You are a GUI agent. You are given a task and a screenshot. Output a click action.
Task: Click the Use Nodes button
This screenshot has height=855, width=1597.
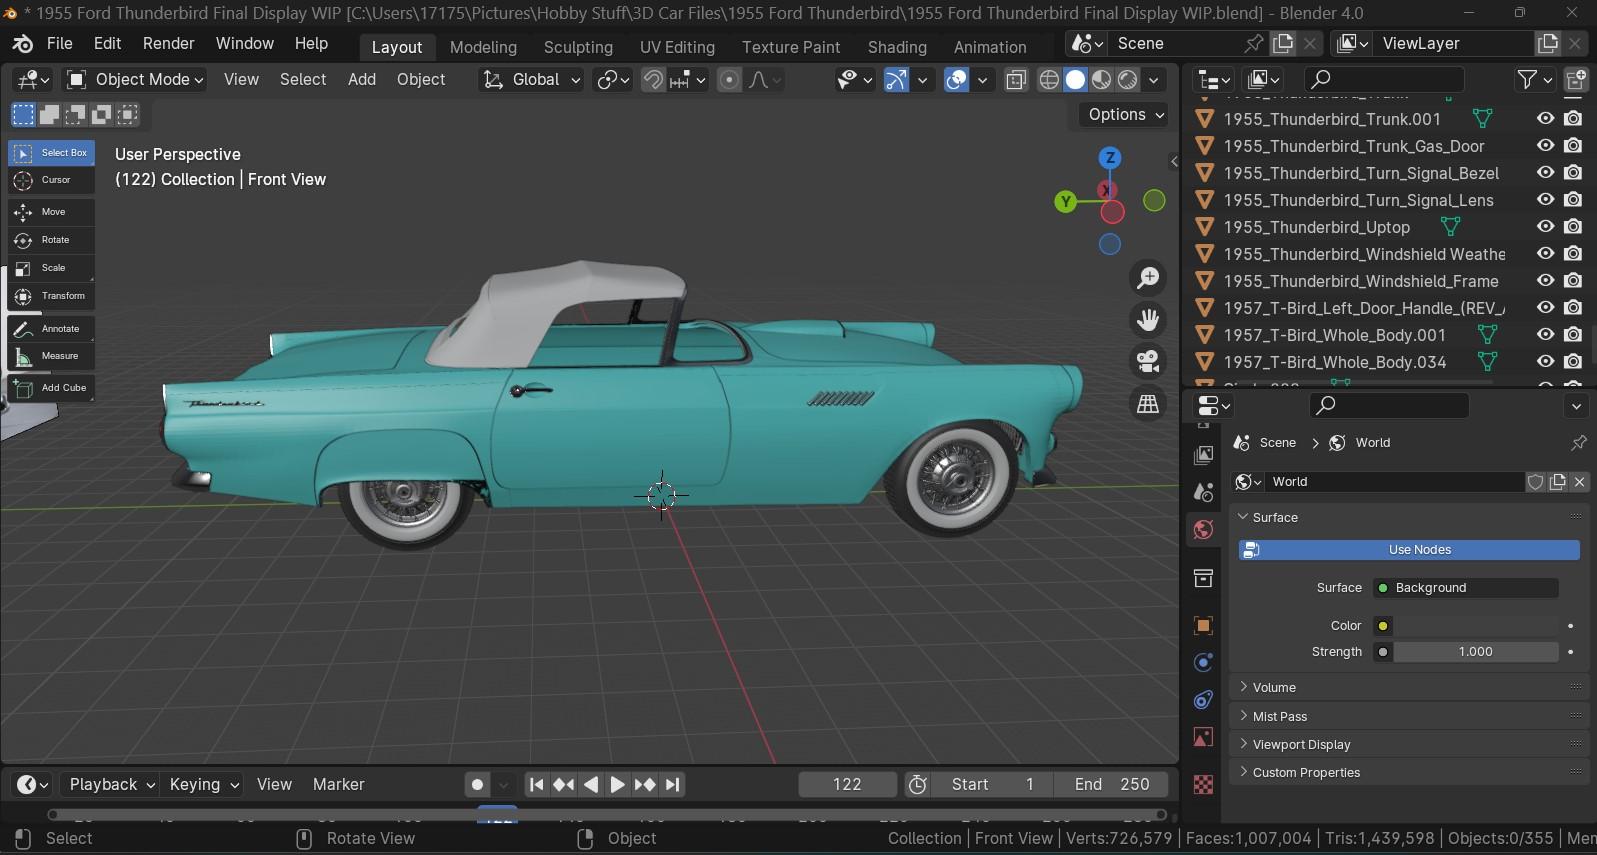click(x=1409, y=550)
